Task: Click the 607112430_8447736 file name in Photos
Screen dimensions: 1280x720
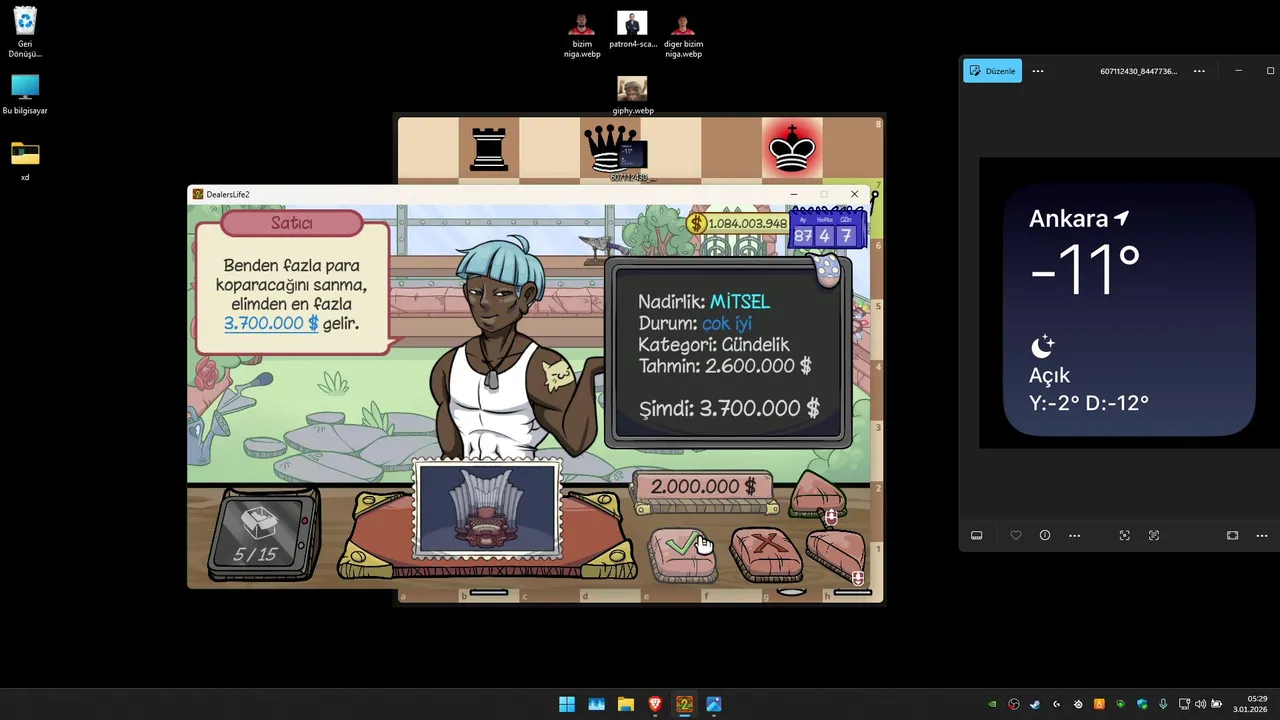Action: pyautogui.click(x=1139, y=71)
